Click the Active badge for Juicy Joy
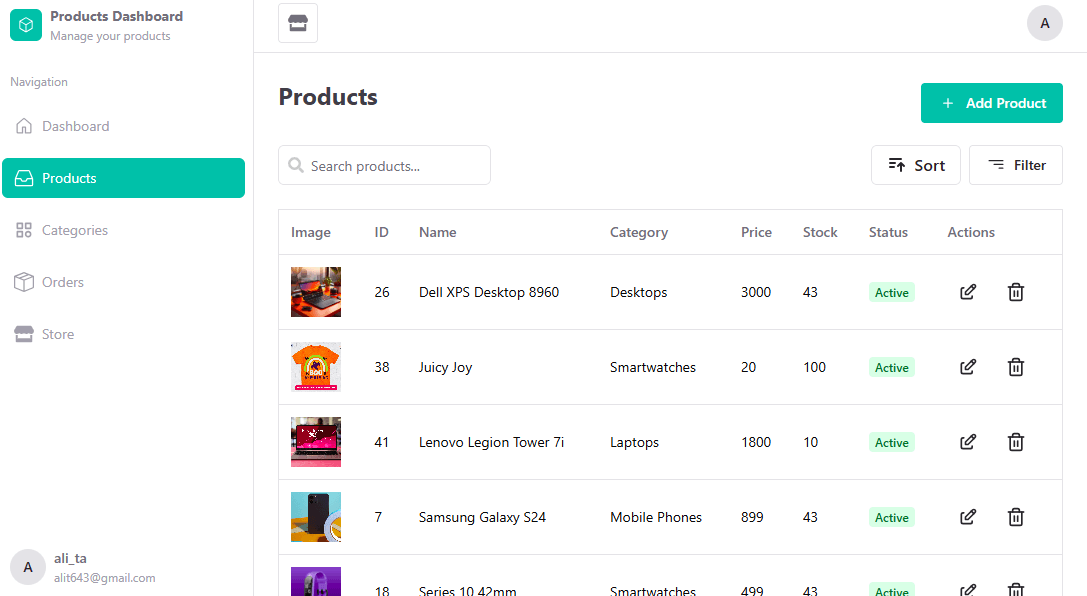The height and width of the screenshot is (596, 1087). coord(892,367)
